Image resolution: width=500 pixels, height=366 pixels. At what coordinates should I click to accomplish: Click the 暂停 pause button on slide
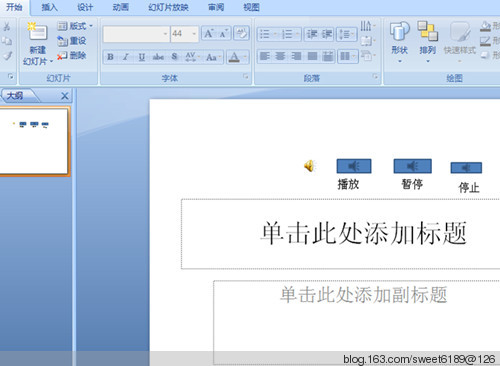[412, 166]
